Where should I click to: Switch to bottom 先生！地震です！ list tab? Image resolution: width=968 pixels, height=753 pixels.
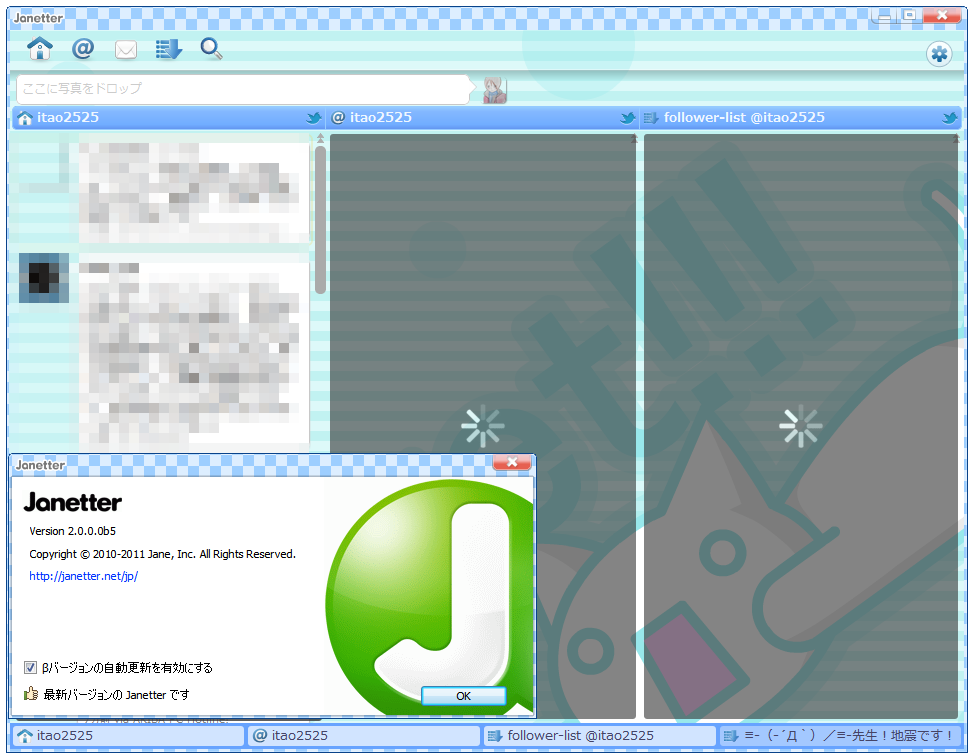[x=839, y=736]
